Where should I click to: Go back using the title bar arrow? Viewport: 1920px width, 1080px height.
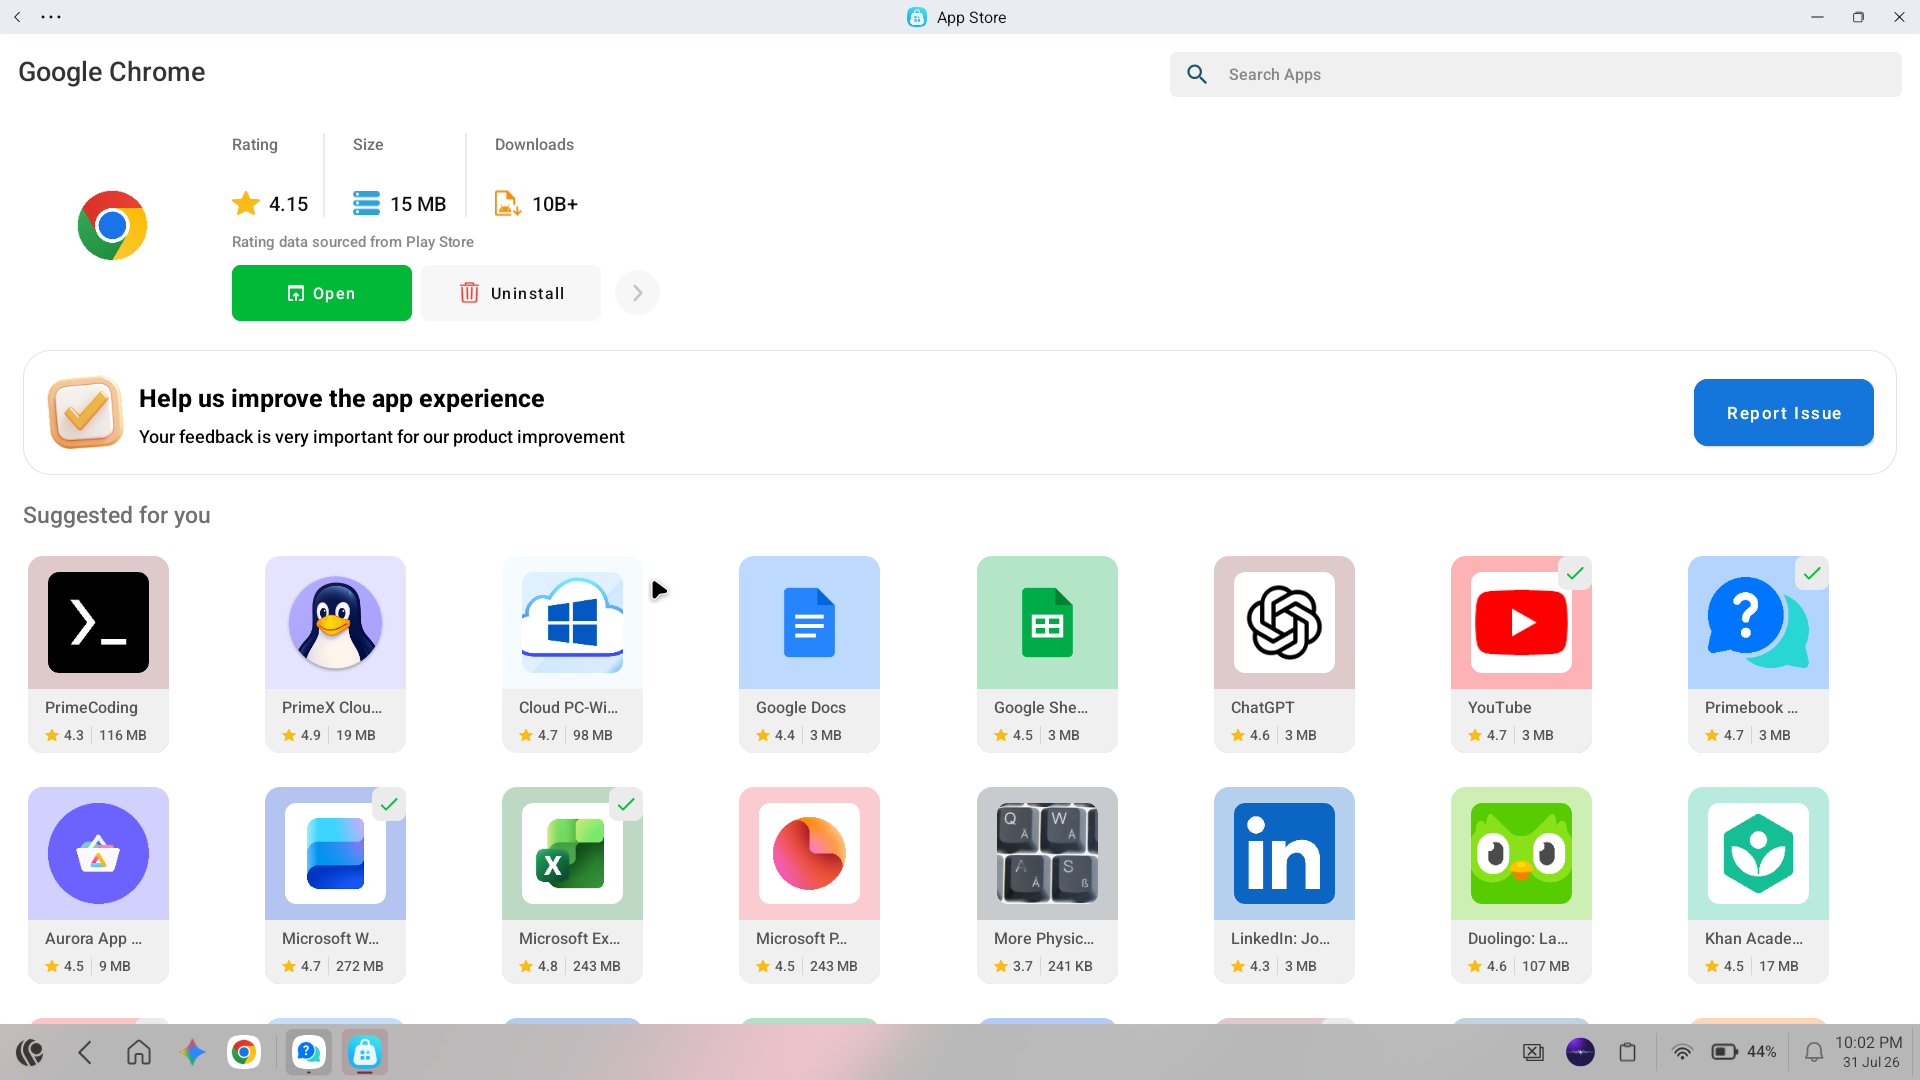(x=17, y=17)
